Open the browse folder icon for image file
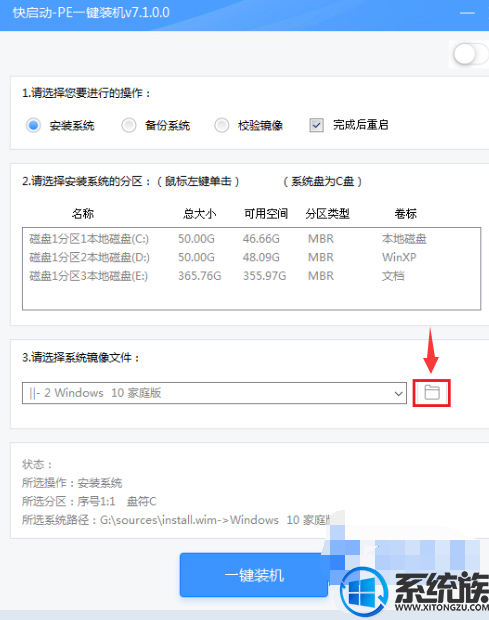Screen dimensions: 489x620 (x=432, y=393)
